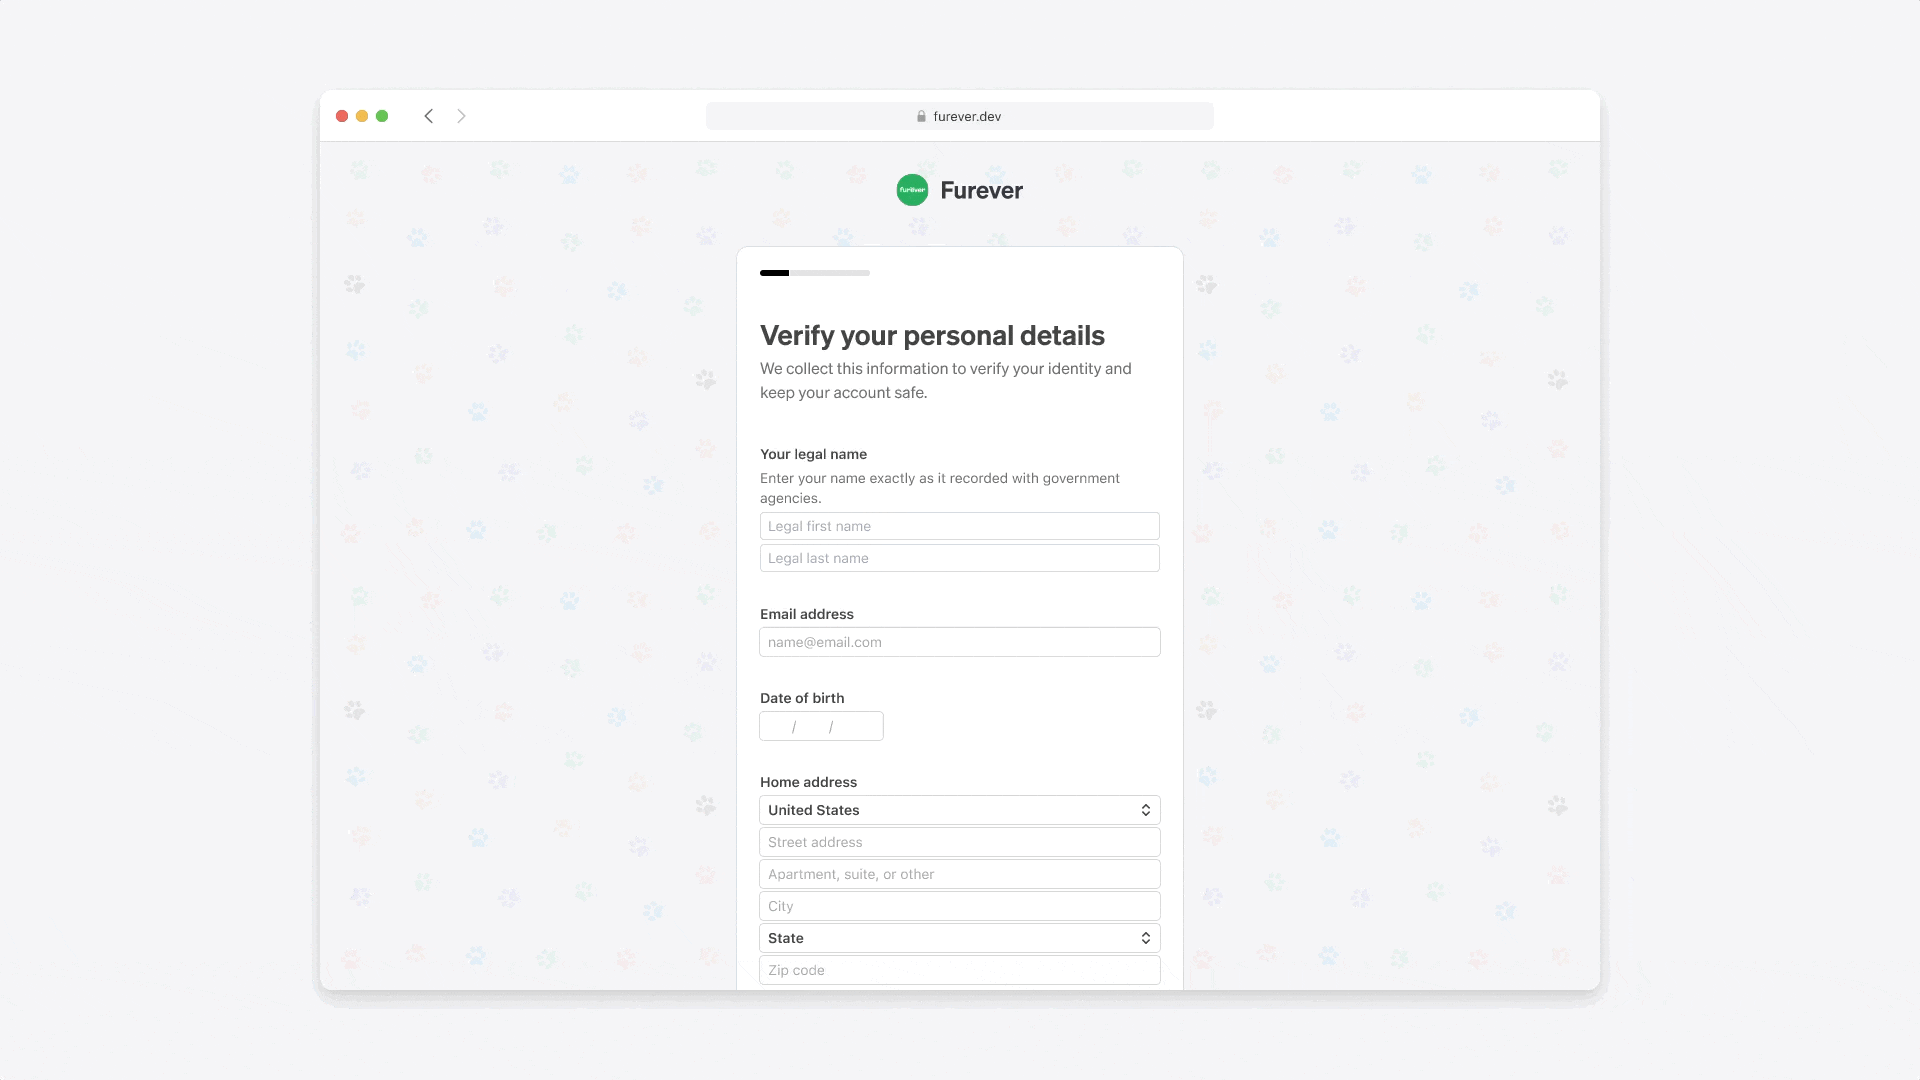Open the furever.dev address bar
Screen dimensions: 1920x1080
coord(959,116)
